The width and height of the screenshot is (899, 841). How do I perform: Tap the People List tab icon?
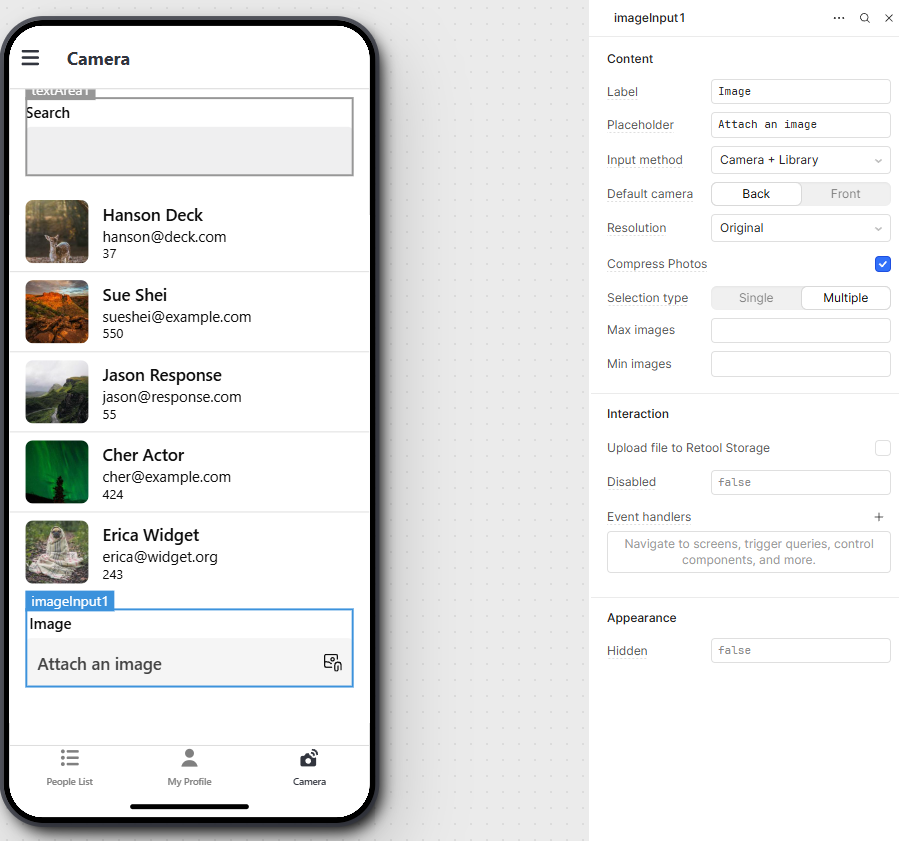pyautogui.click(x=69, y=758)
